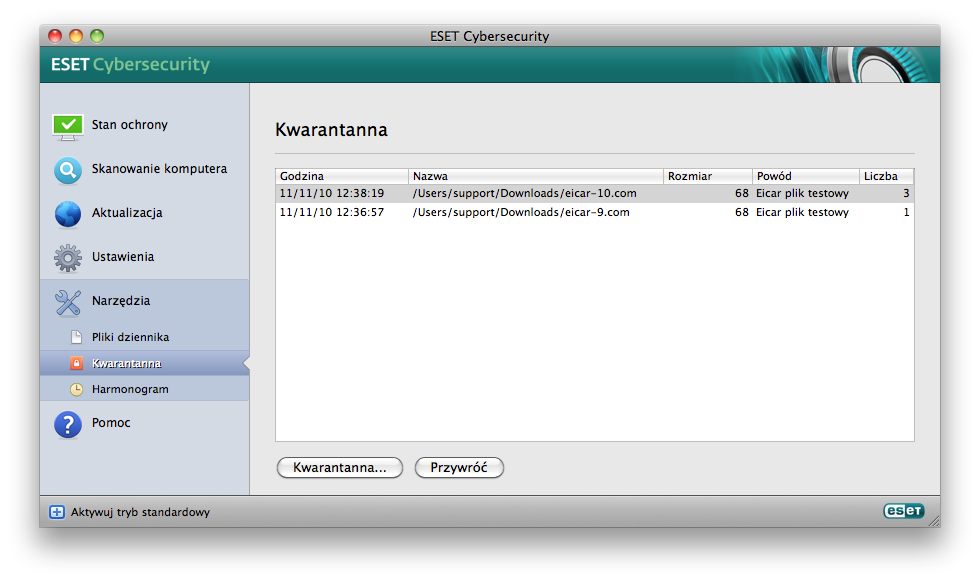This screenshot has width=980, height=582.
Task: Click the gear Ustawienia icon
Action: 68,258
